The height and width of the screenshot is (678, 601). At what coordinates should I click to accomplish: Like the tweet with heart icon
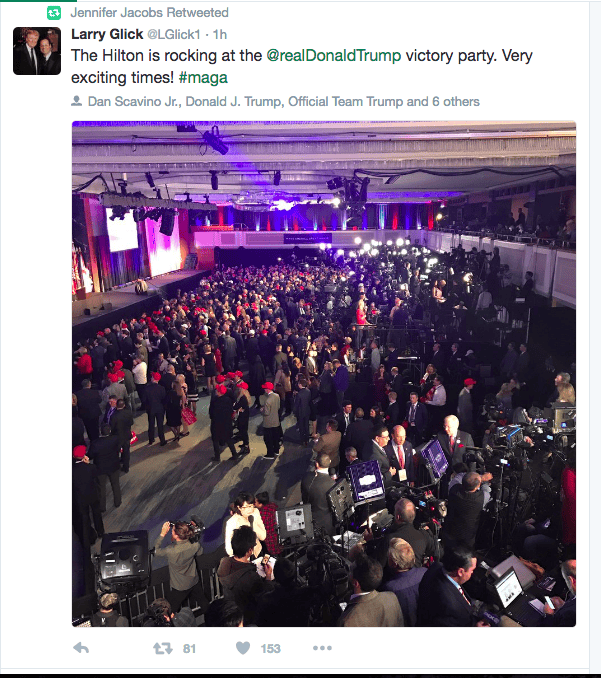pyautogui.click(x=243, y=648)
